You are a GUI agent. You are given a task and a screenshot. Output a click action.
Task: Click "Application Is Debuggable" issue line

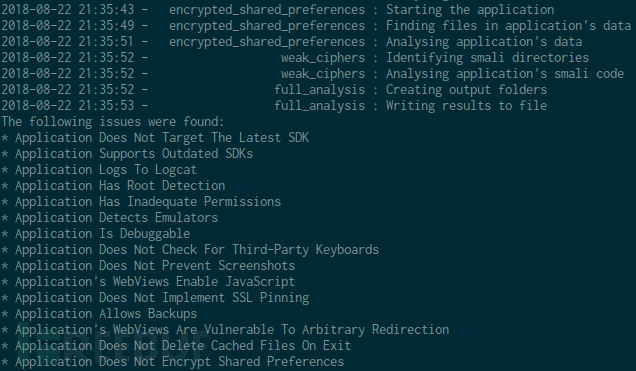tap(103, 234)
